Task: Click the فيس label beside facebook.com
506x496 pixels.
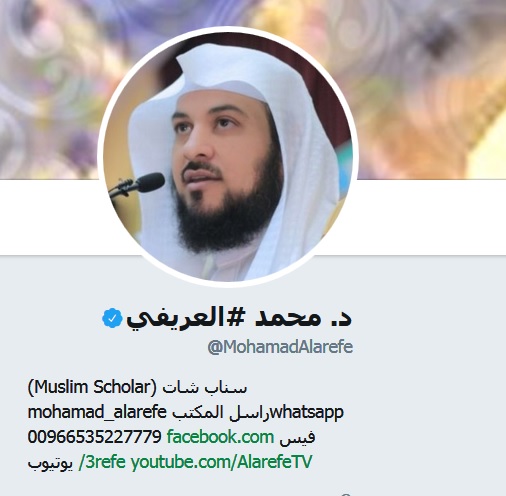Action: [297, 437]
